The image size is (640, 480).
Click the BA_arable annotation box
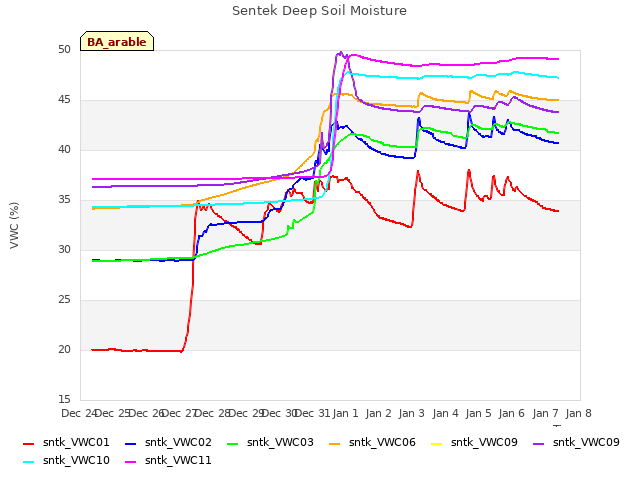point(117,41)
